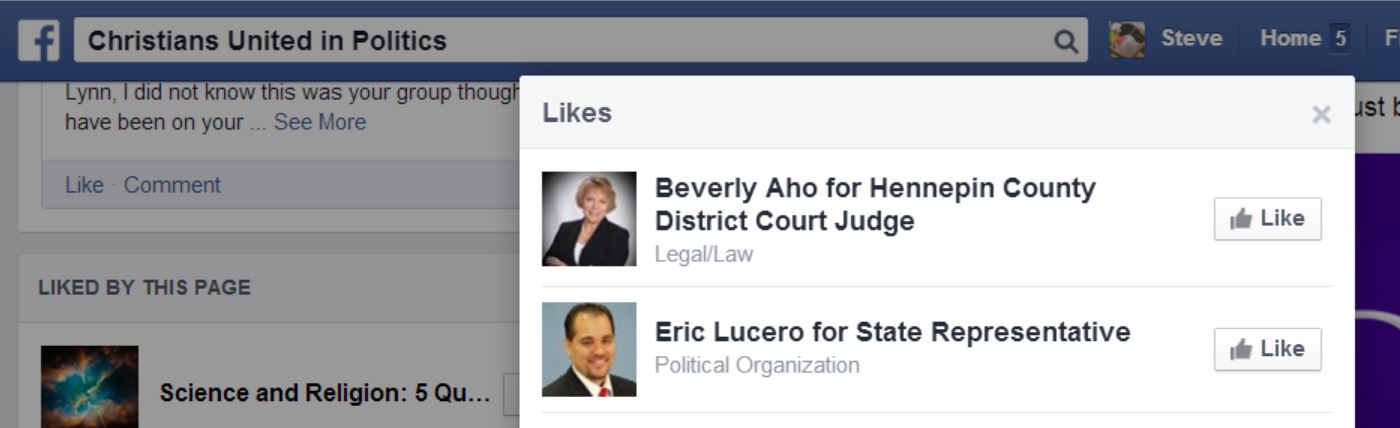Open Science and Religion page thumbnail
Image resolution: width=1400 pixels, height=428 pixels.
[x=90, y=387]
